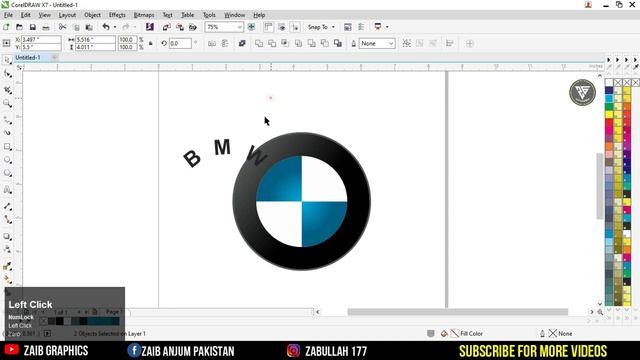Toggle show guidelines button
This screenshot has height=360, width=640.
pos(295,27)
